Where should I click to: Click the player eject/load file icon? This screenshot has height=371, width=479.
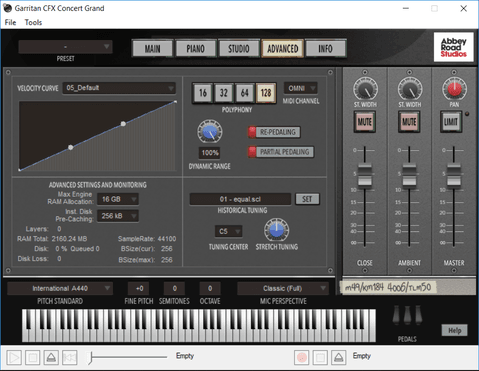[51, 358]
